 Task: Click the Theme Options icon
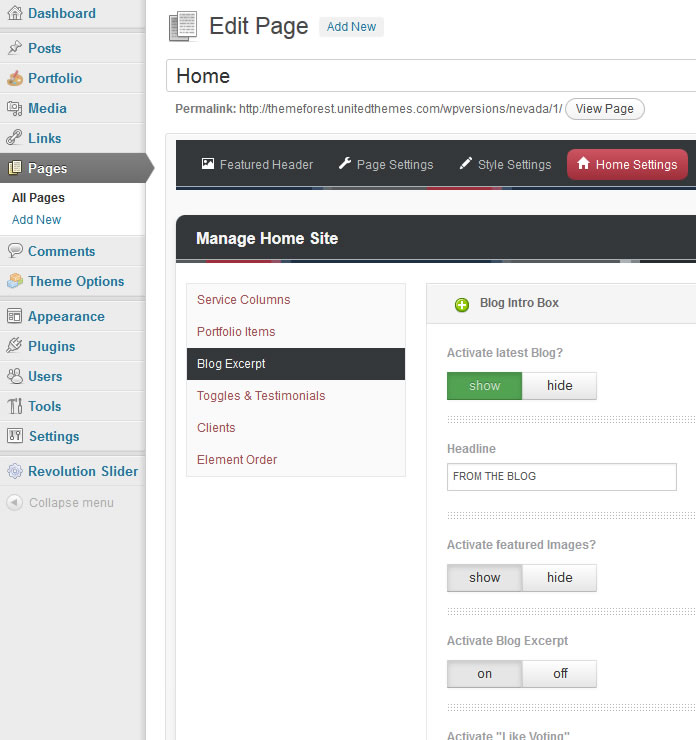tap(14, 281)
